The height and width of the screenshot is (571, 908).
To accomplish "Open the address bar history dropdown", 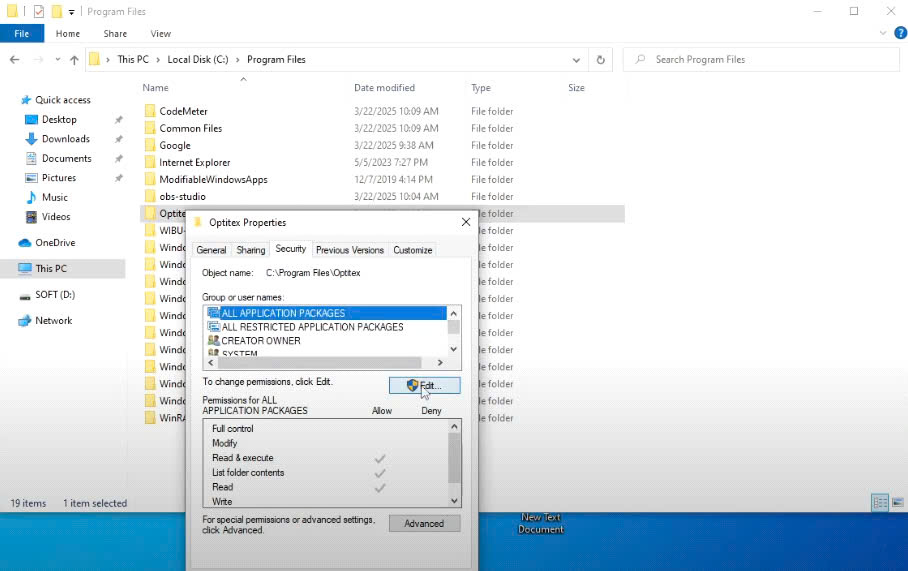I will pyautogui.click(x=578, y=60).
